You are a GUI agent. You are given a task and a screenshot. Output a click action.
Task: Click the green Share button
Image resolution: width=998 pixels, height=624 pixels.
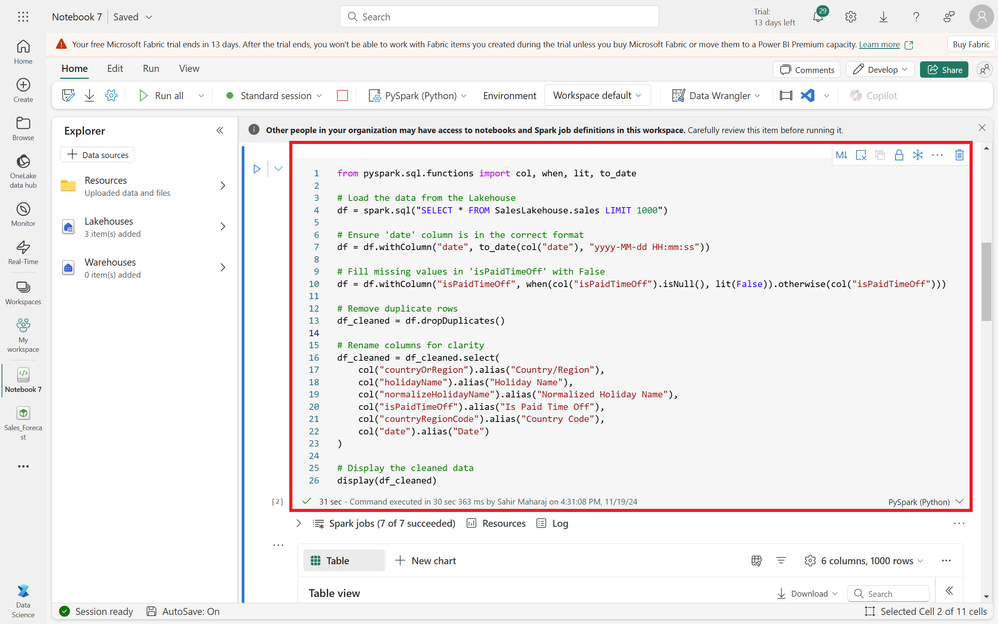tap(944, 69)
